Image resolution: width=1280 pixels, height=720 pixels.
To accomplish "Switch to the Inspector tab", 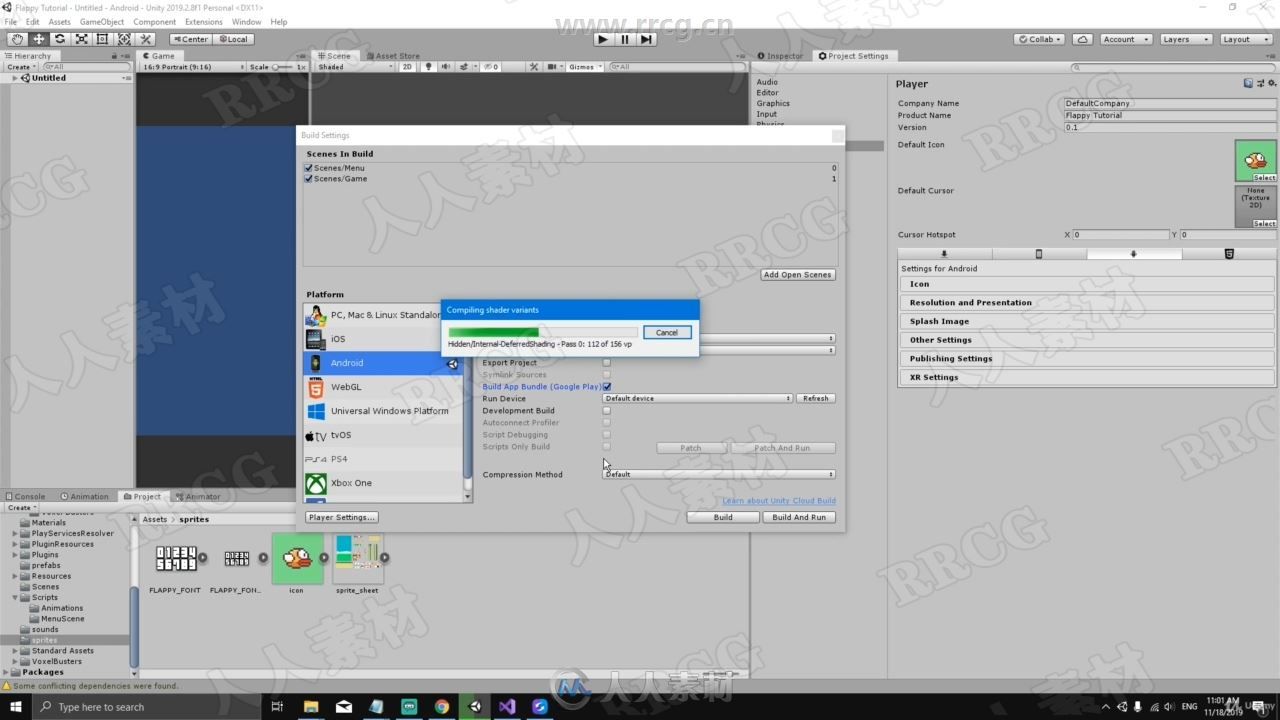I will pos(781,56).
